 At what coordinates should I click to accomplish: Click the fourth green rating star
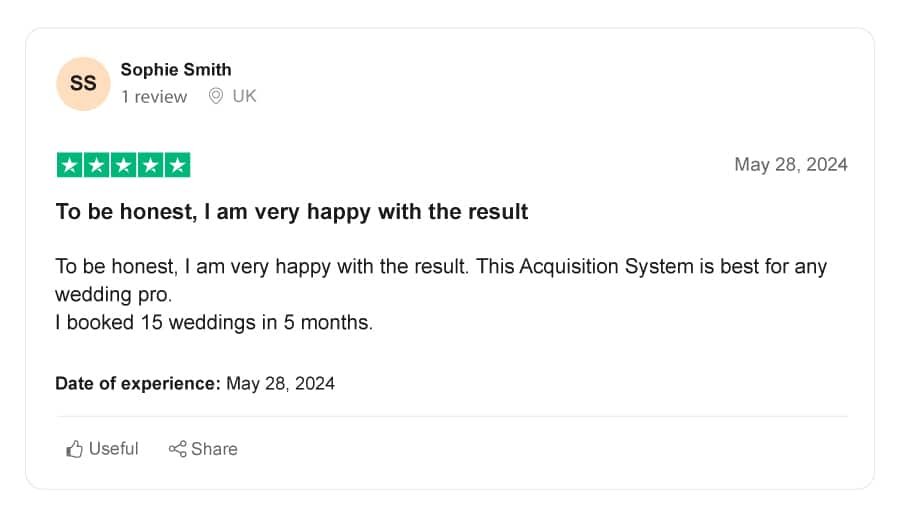pos(150,165)
